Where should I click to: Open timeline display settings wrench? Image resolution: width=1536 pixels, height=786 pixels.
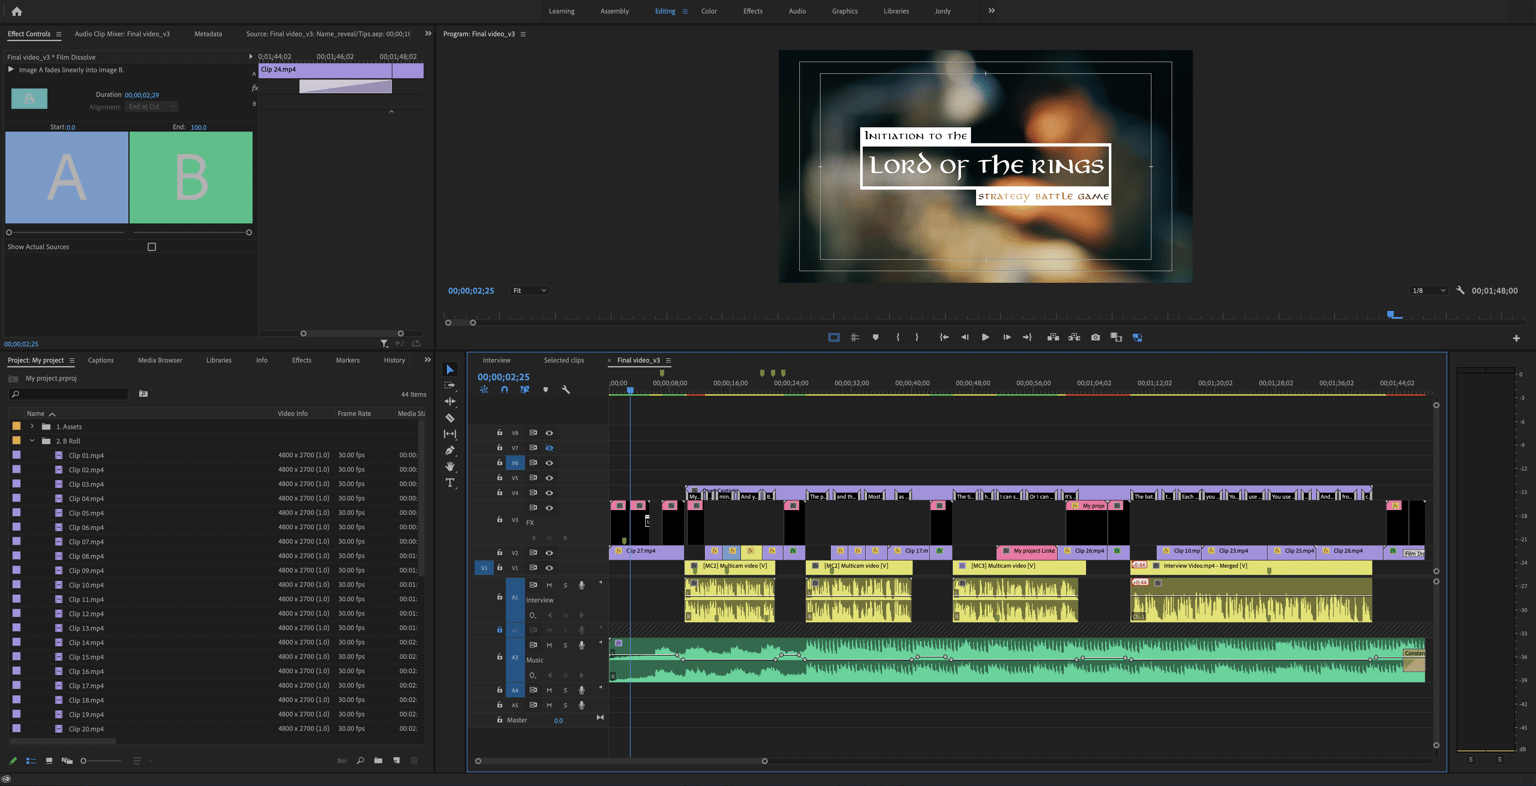(x=566, y=390)
